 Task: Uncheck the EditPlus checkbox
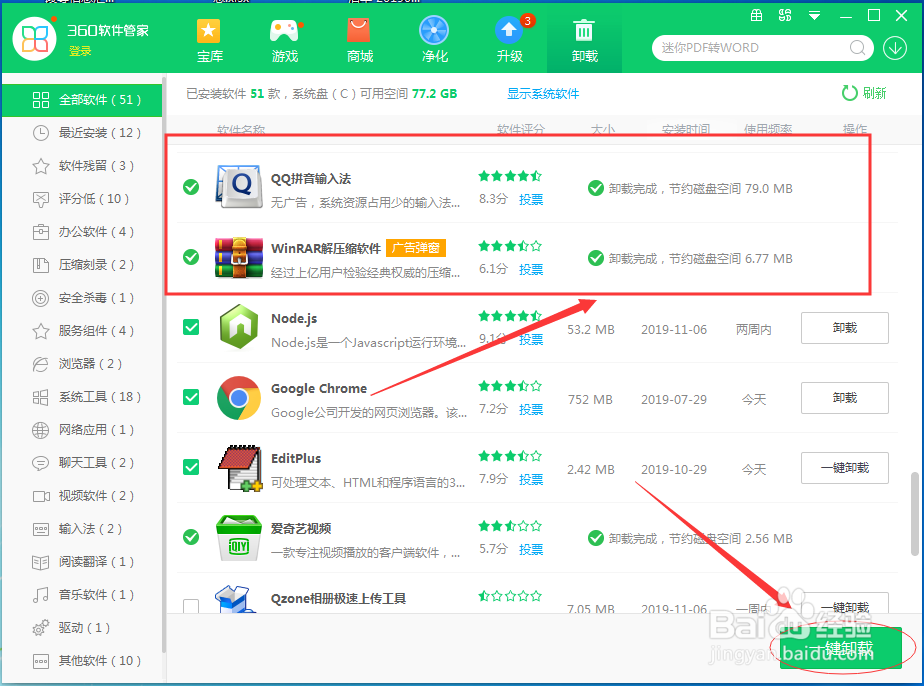click(x=191, y=467)
